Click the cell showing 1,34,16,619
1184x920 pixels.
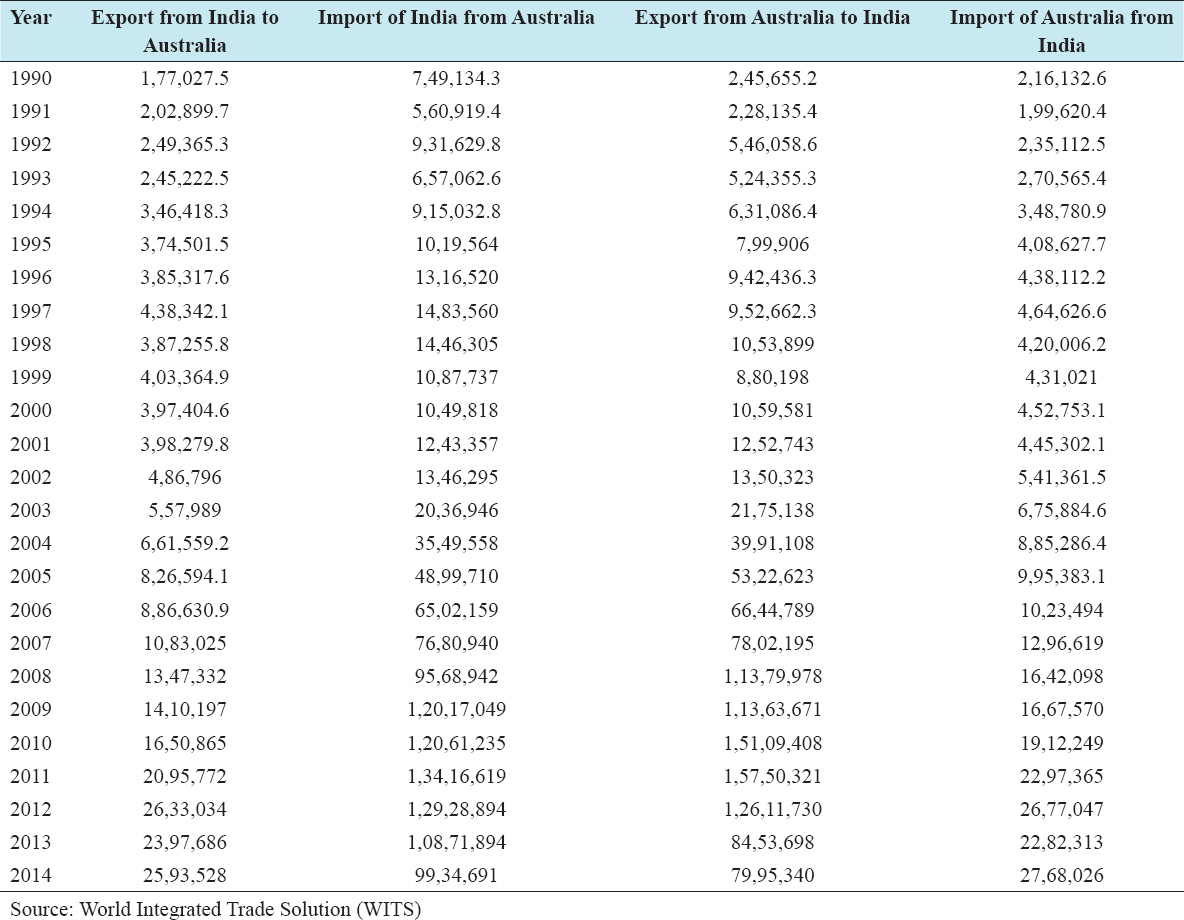point(456,776)
